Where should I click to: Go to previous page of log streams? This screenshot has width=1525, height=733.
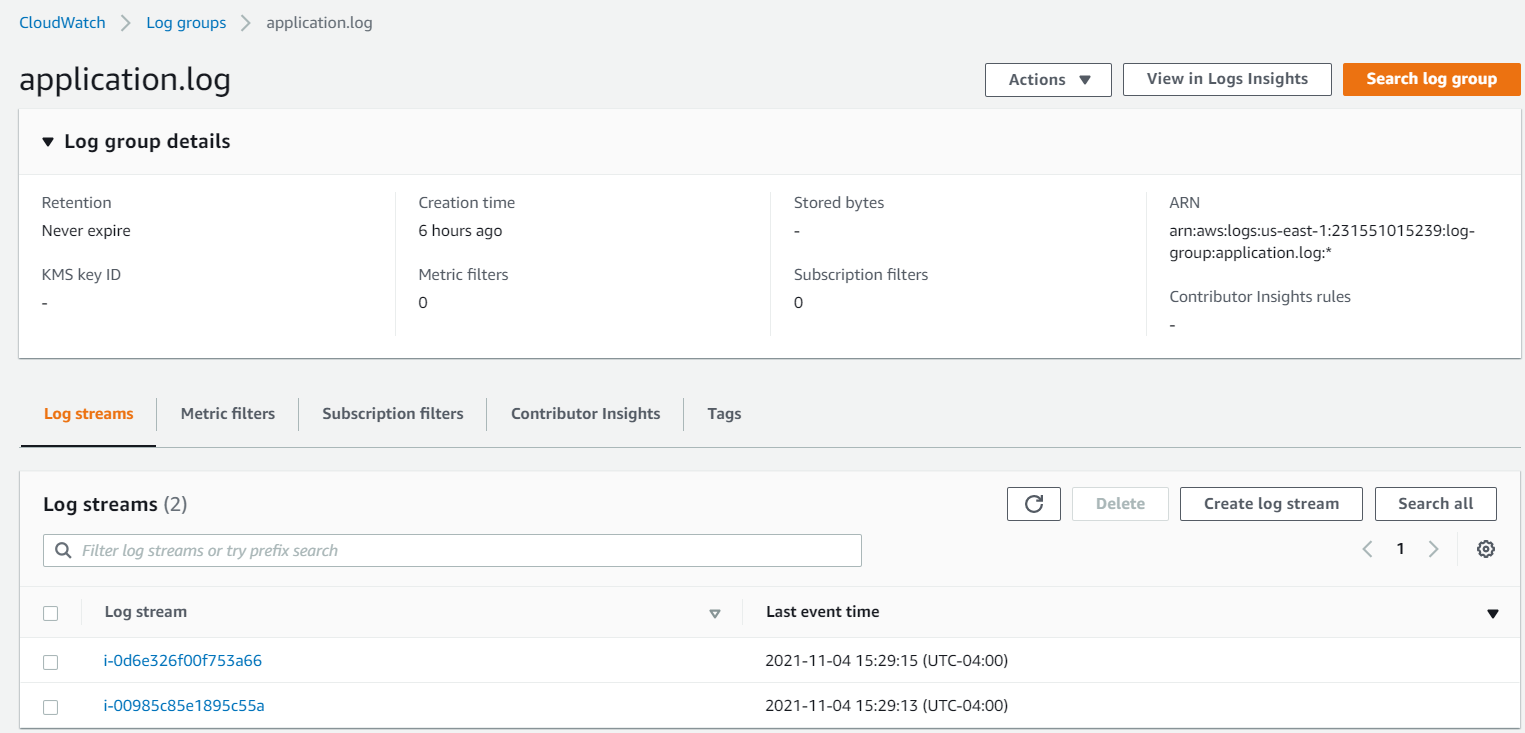point(1367,549)
